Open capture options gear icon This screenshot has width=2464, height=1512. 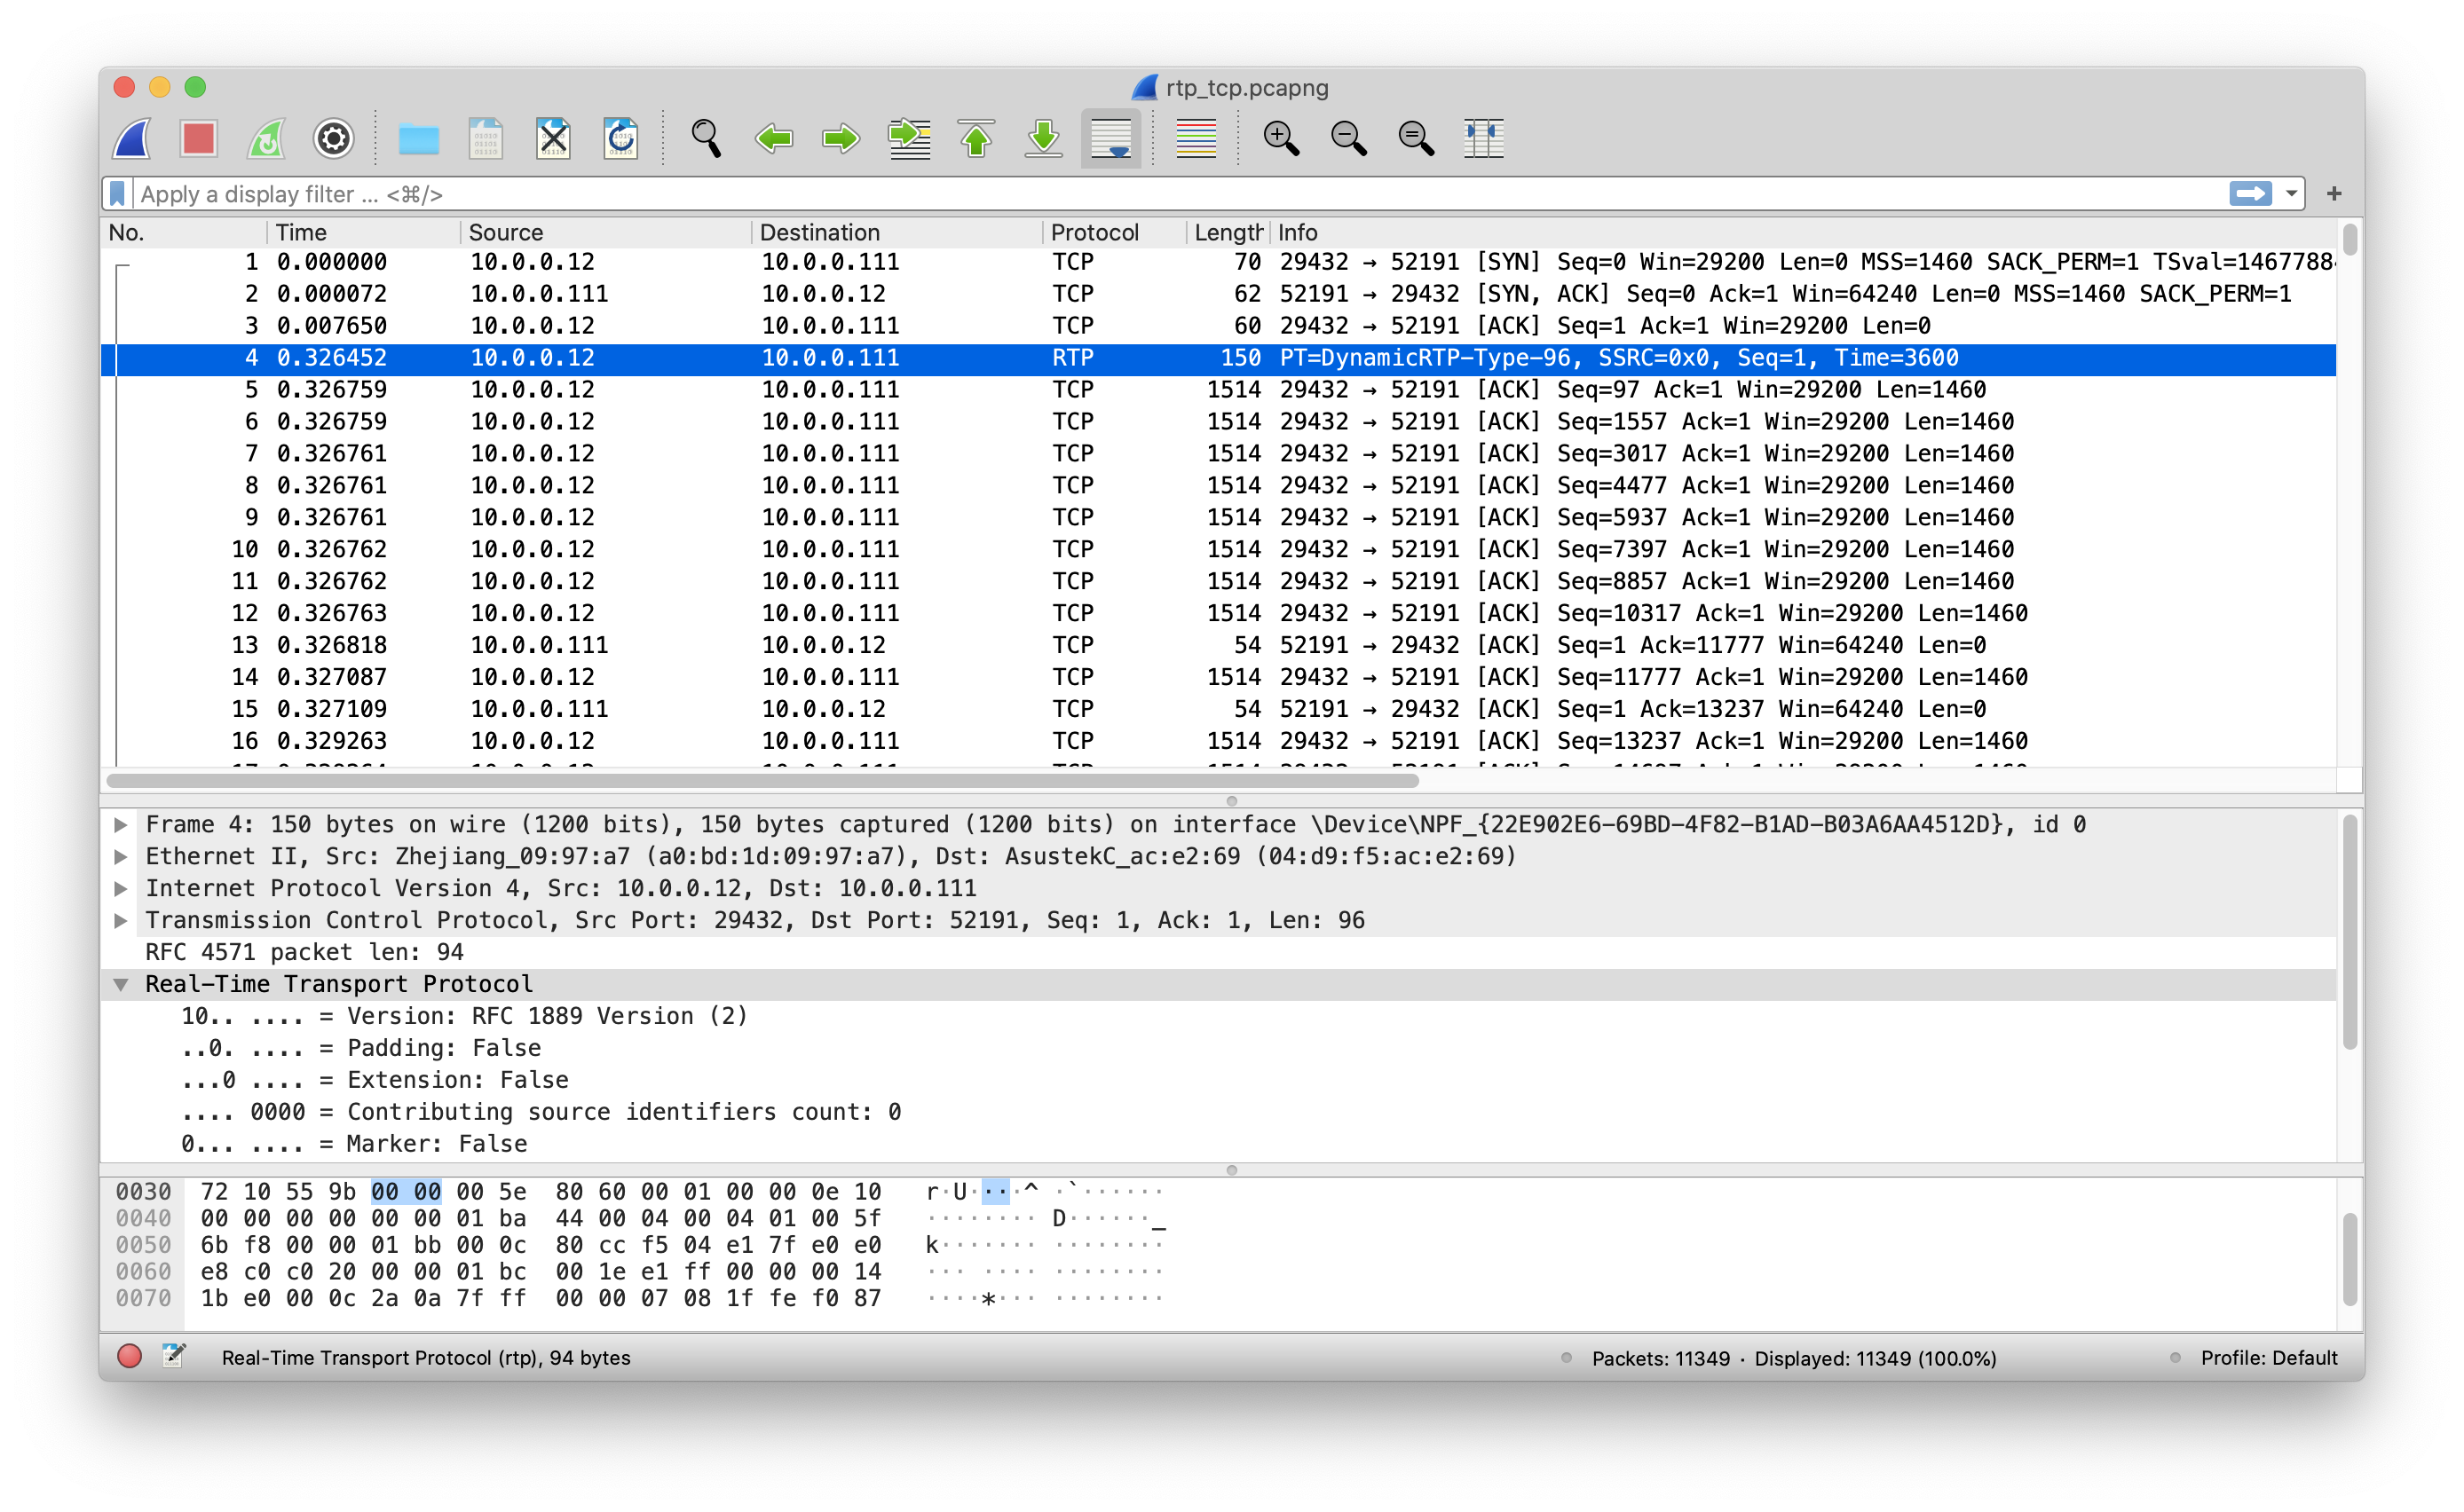333,139
